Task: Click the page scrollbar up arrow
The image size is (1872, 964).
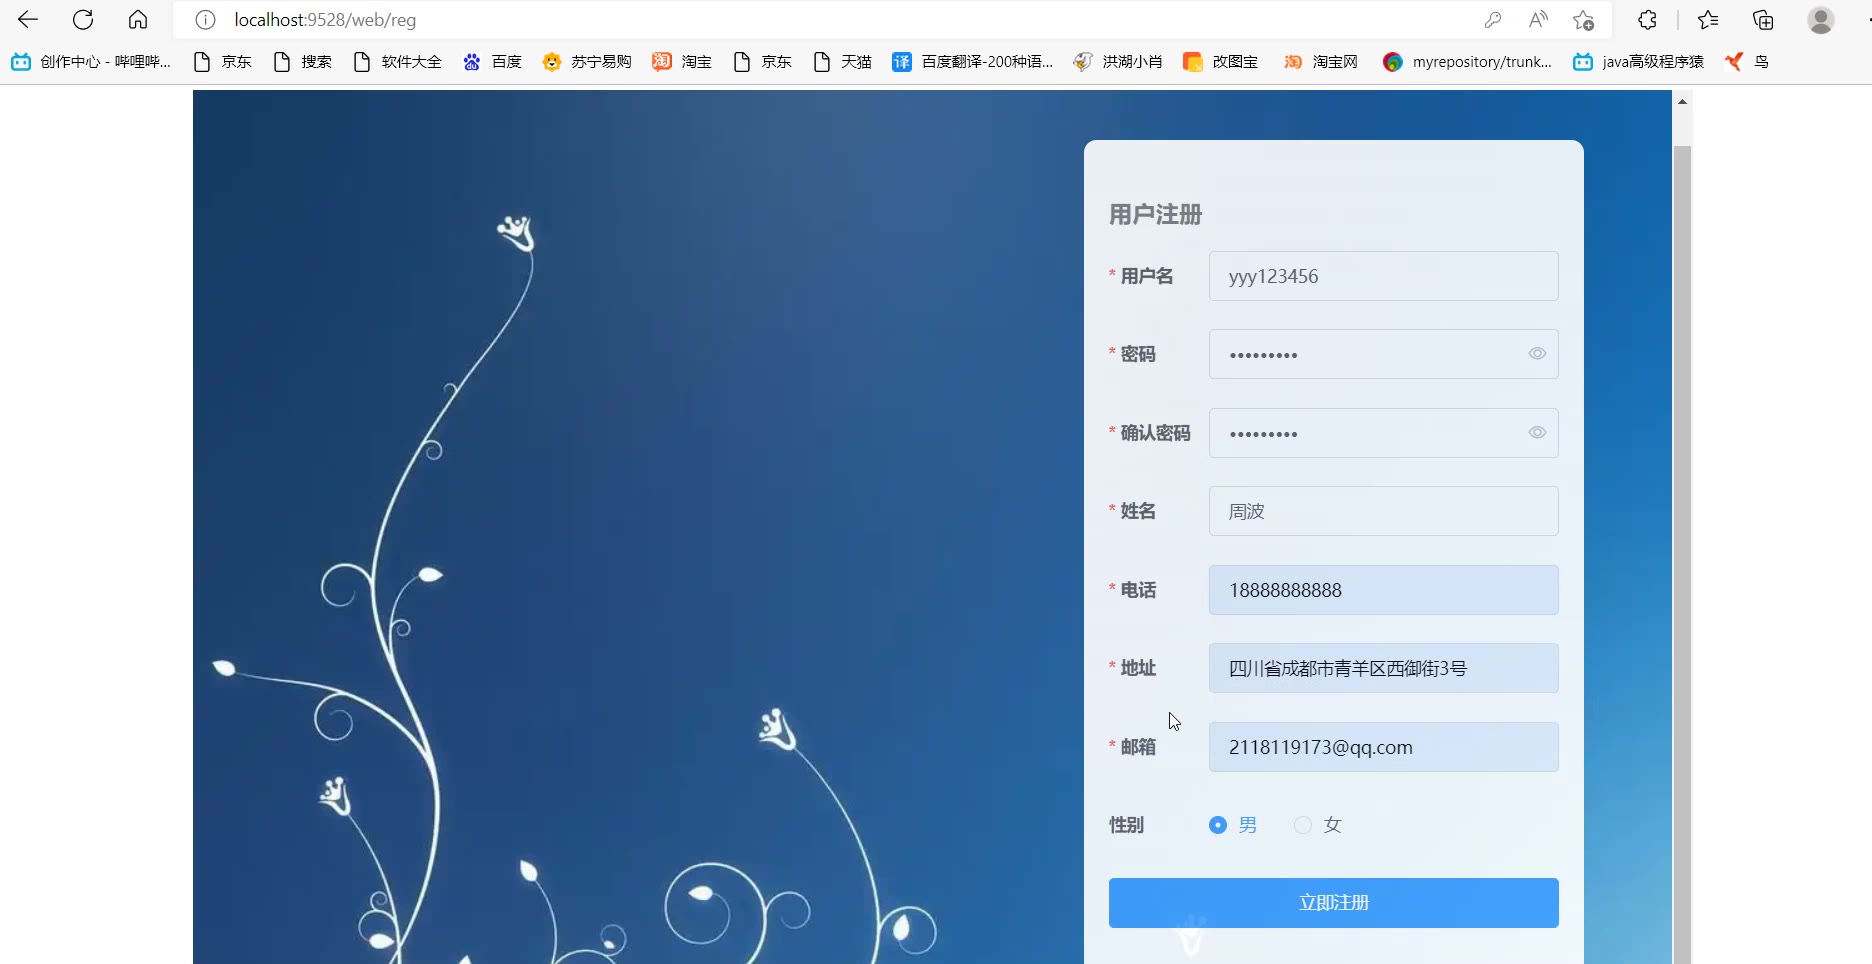Action: tap(1682, 101)
